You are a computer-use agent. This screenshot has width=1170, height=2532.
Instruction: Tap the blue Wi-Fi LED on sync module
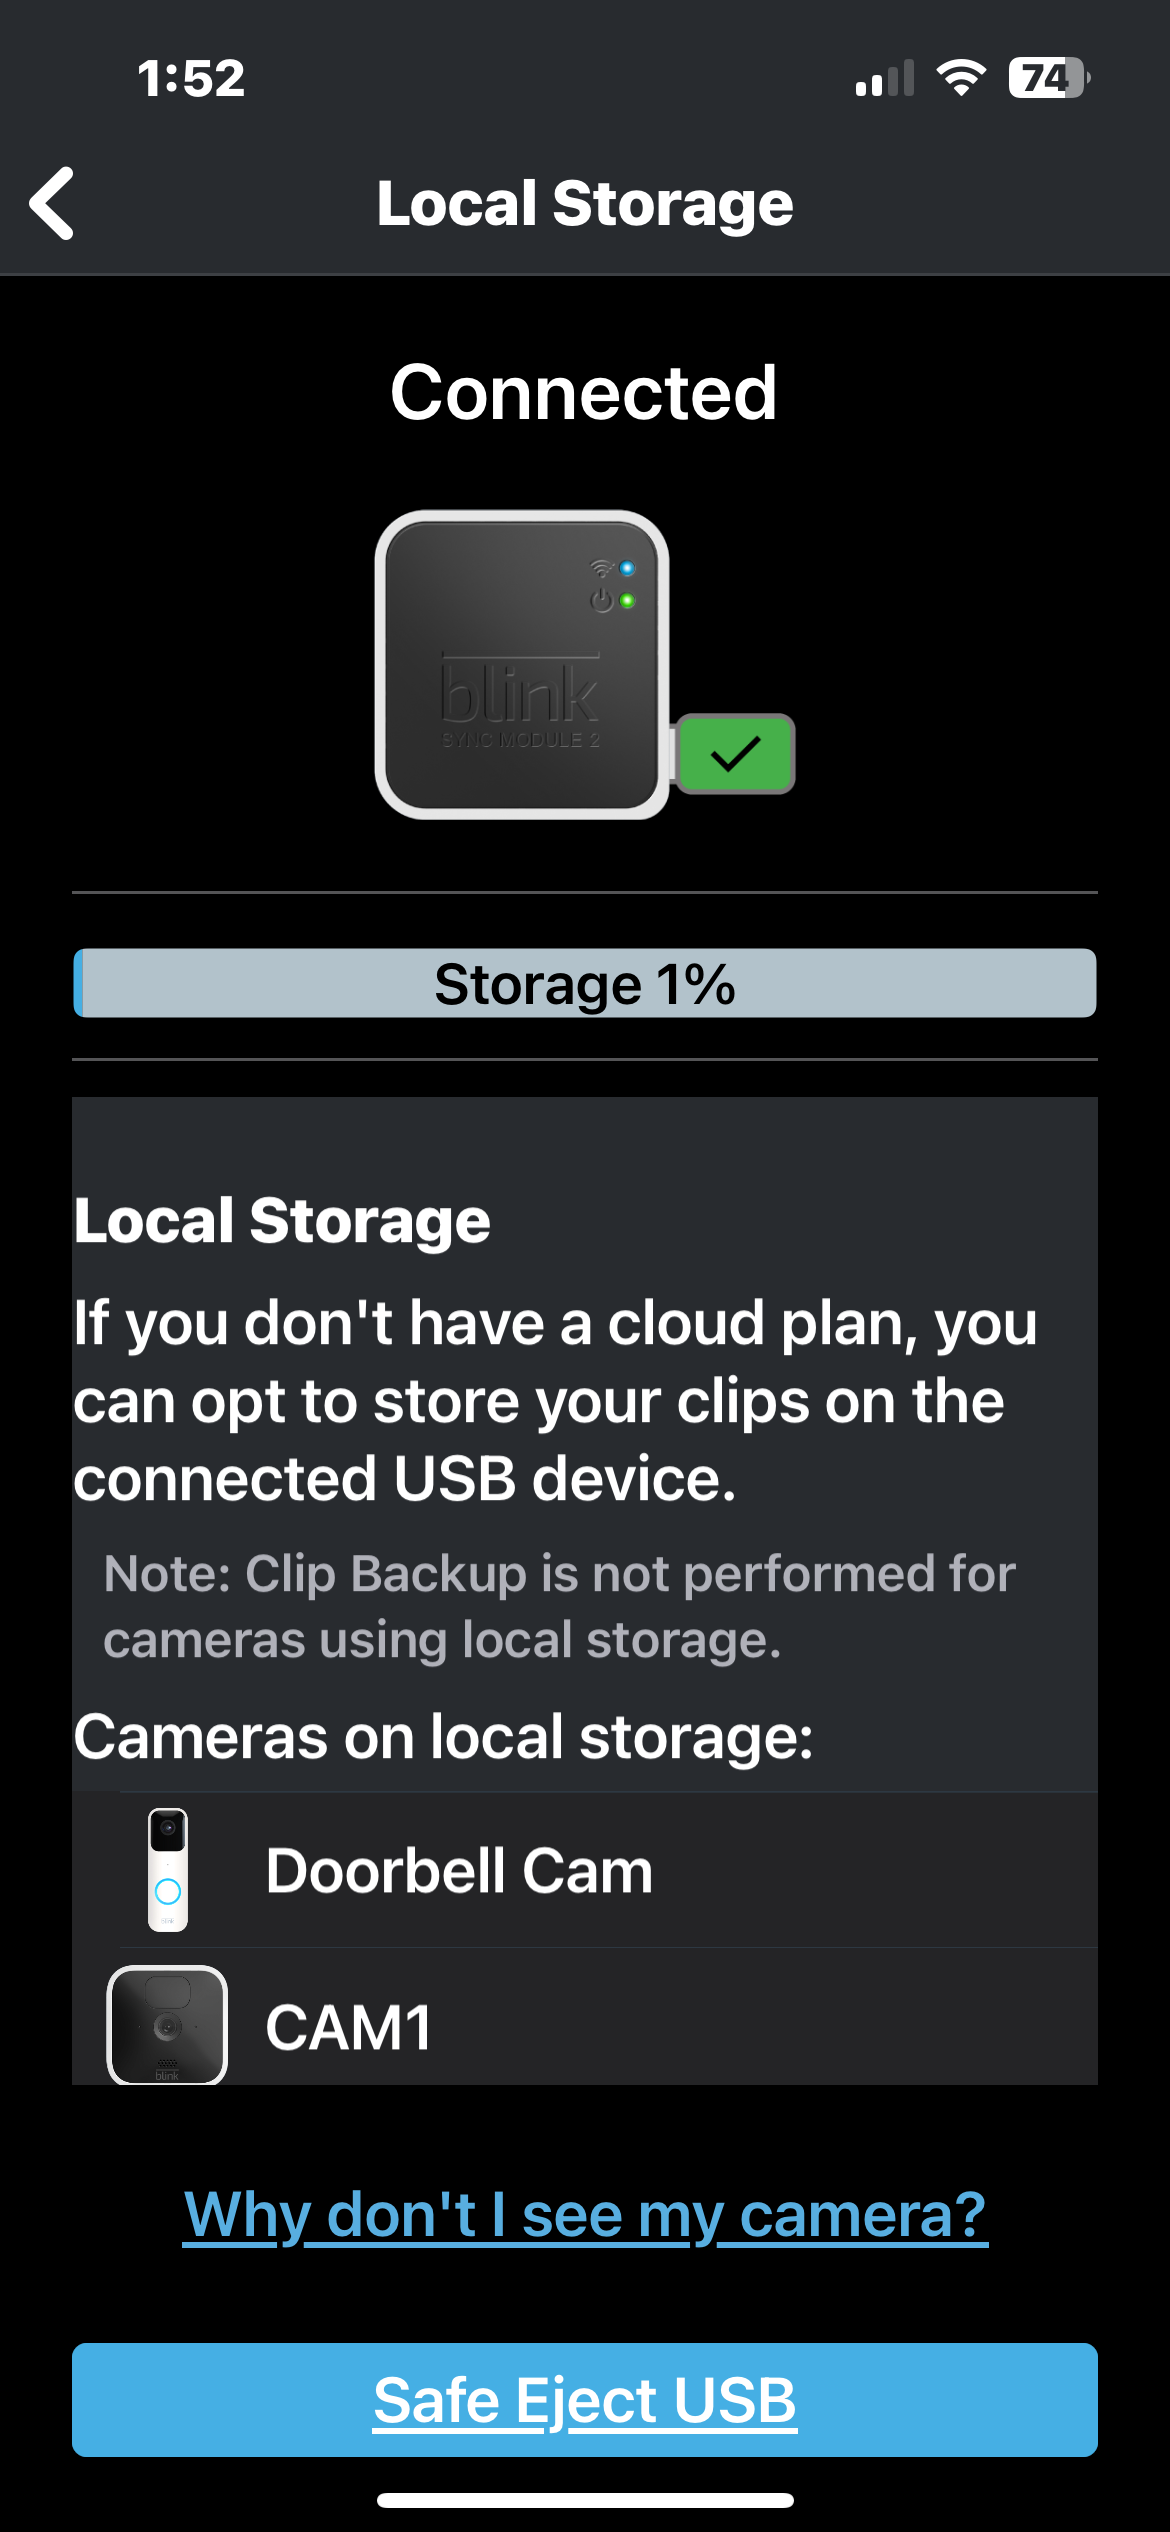[627, 568]
